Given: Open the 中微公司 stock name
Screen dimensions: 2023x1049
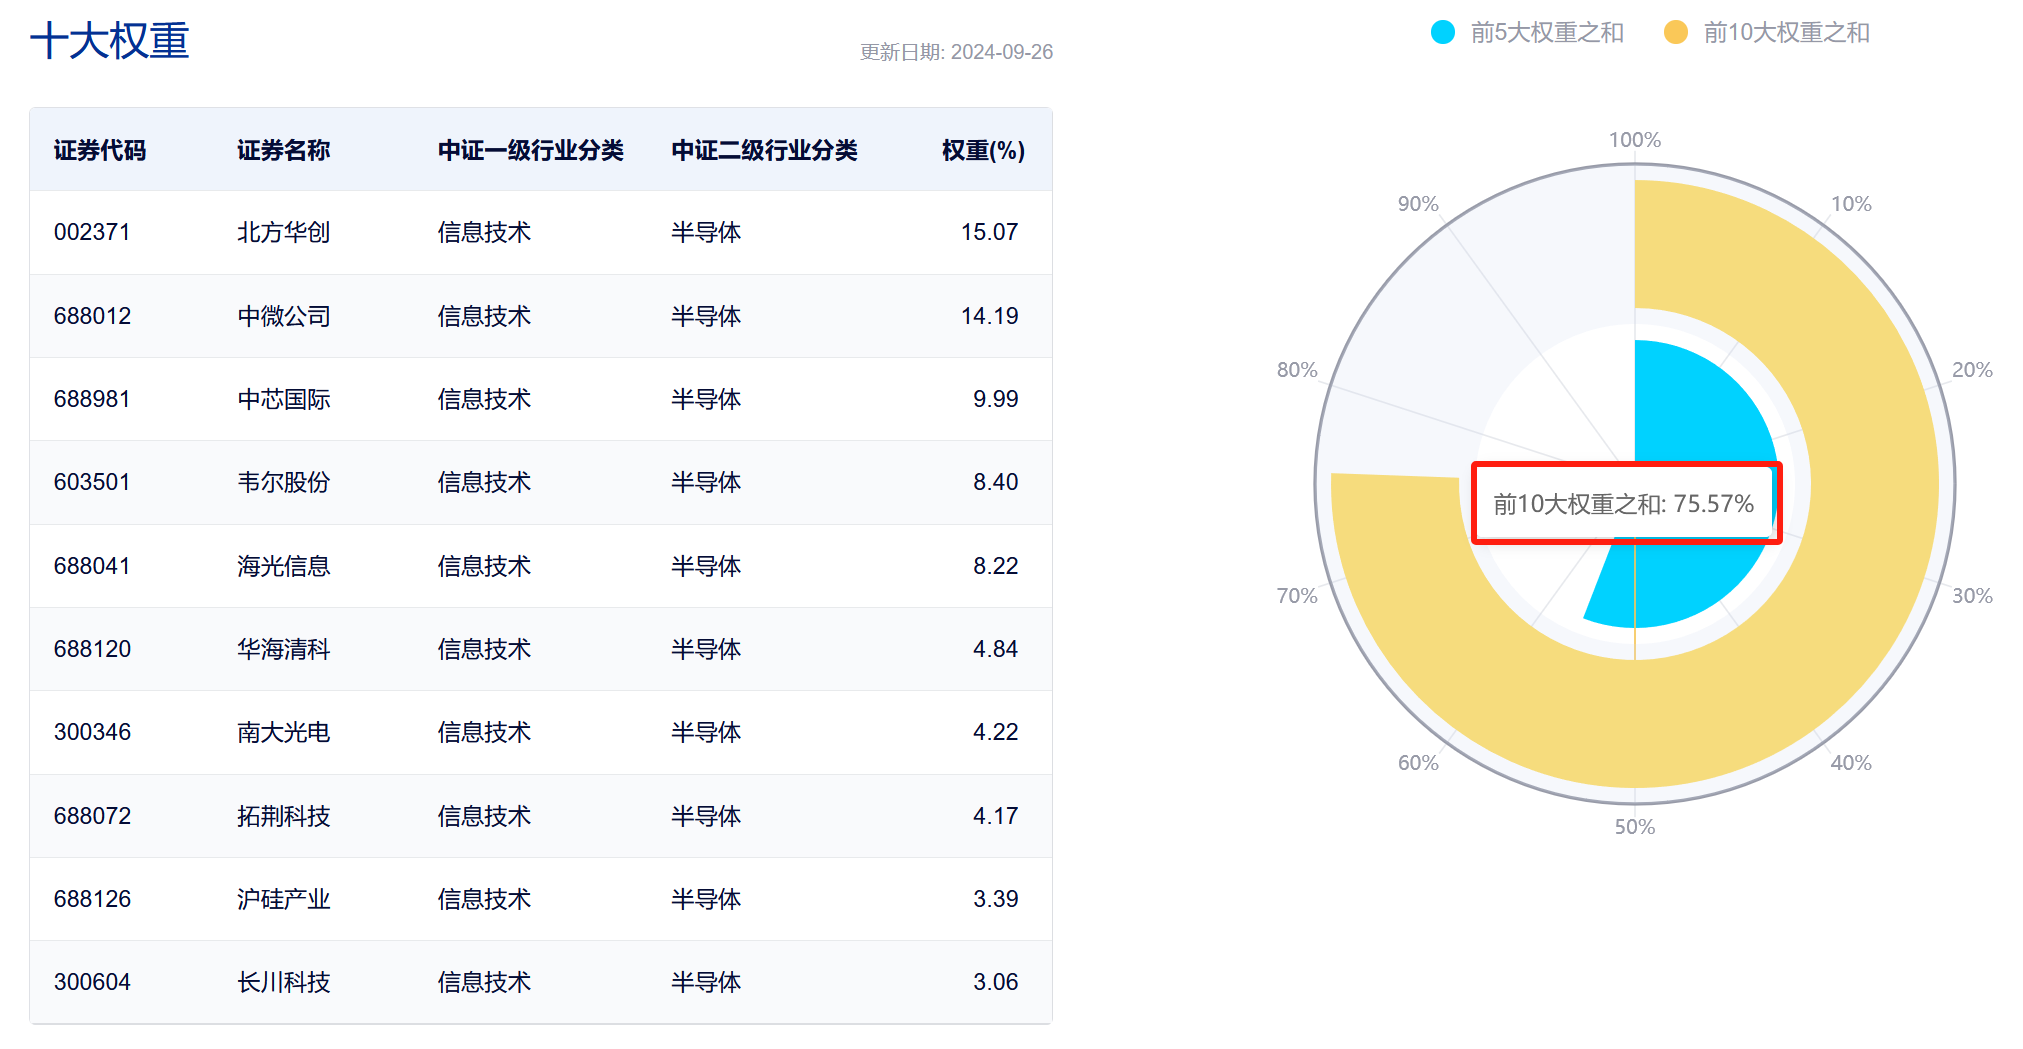Looking at the screenshot, I should pyautogui.click(x=283, y=316).
